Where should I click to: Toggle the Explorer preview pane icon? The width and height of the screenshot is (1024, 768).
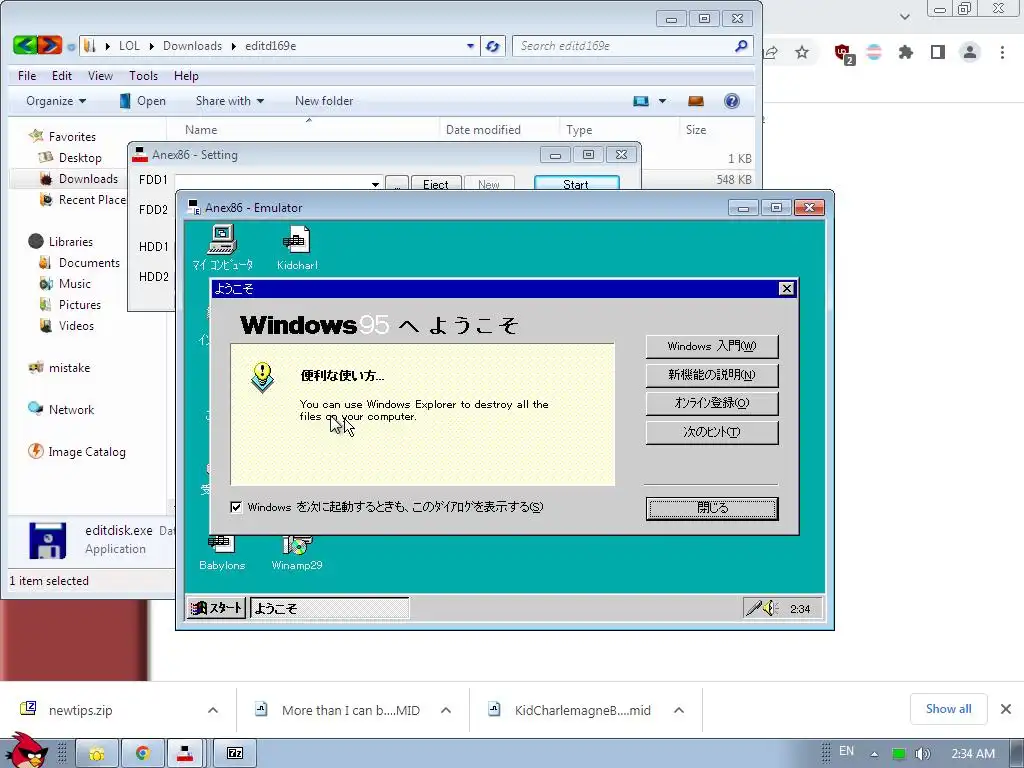696,101
